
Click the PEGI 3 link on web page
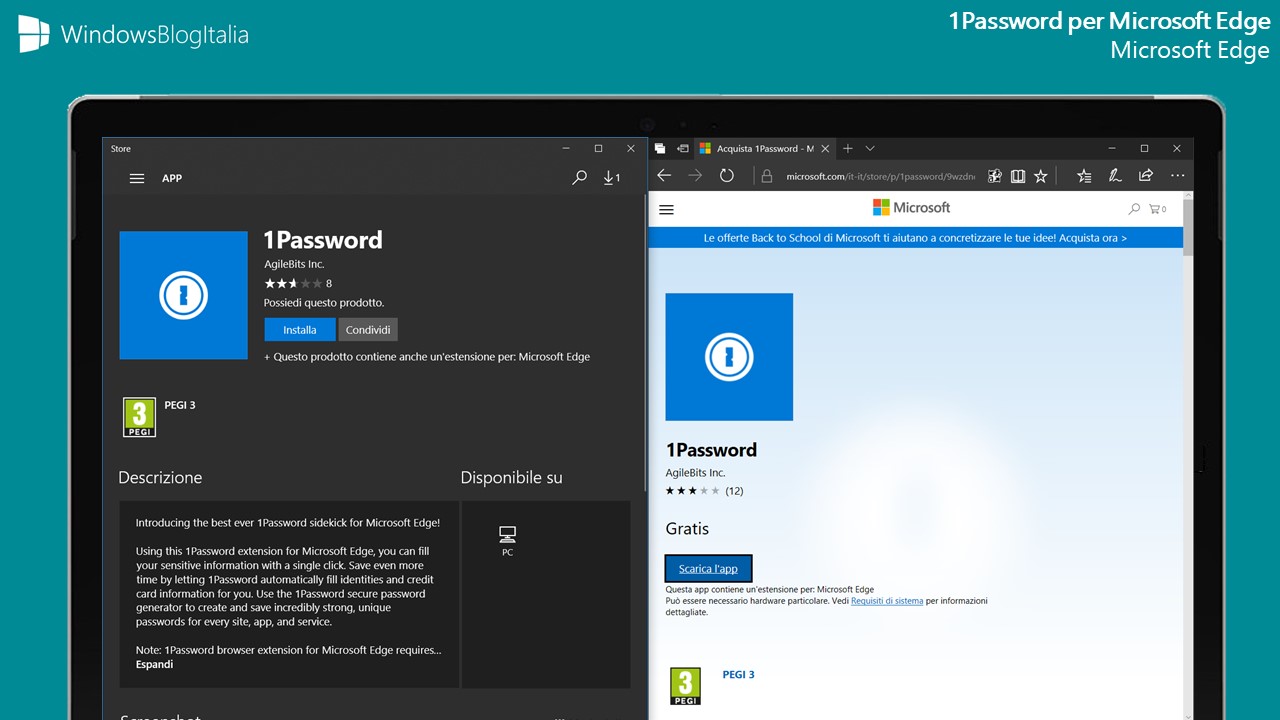[x=739, y=675]
